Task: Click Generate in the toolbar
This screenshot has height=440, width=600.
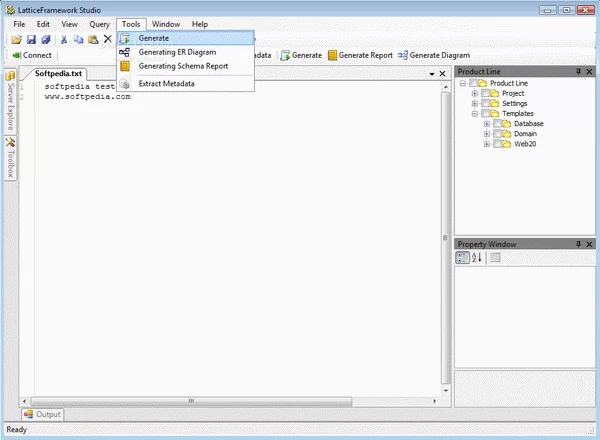Action: 301,55
